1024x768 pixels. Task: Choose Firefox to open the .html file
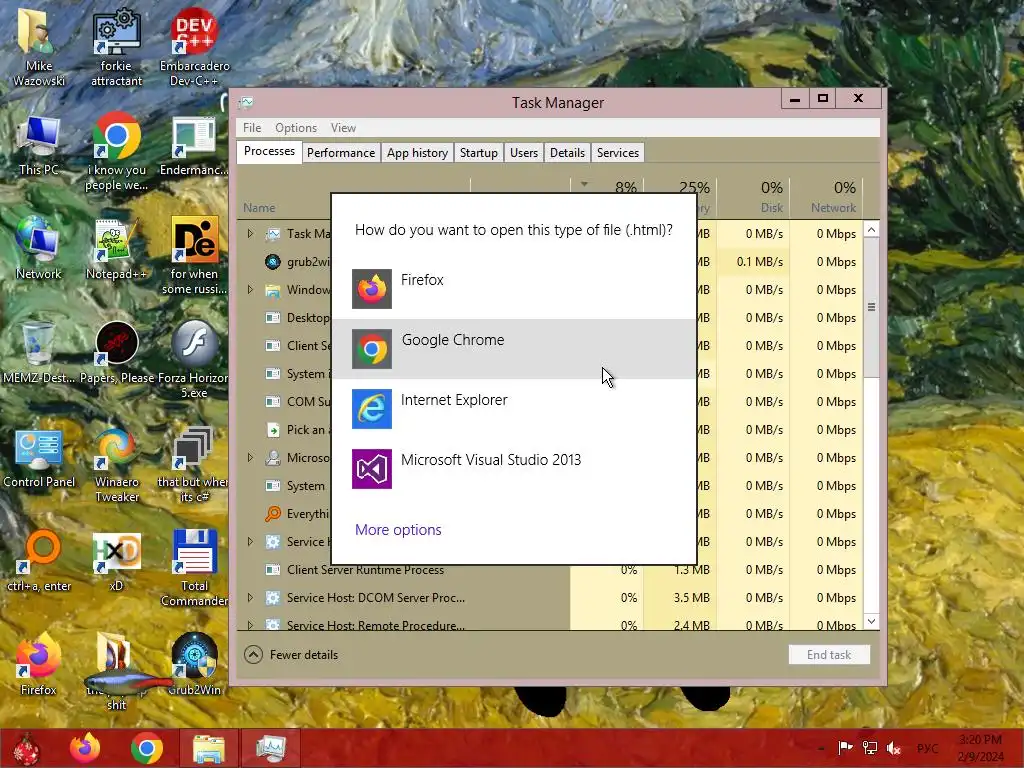pyautogui.click(x=514, y=289)
